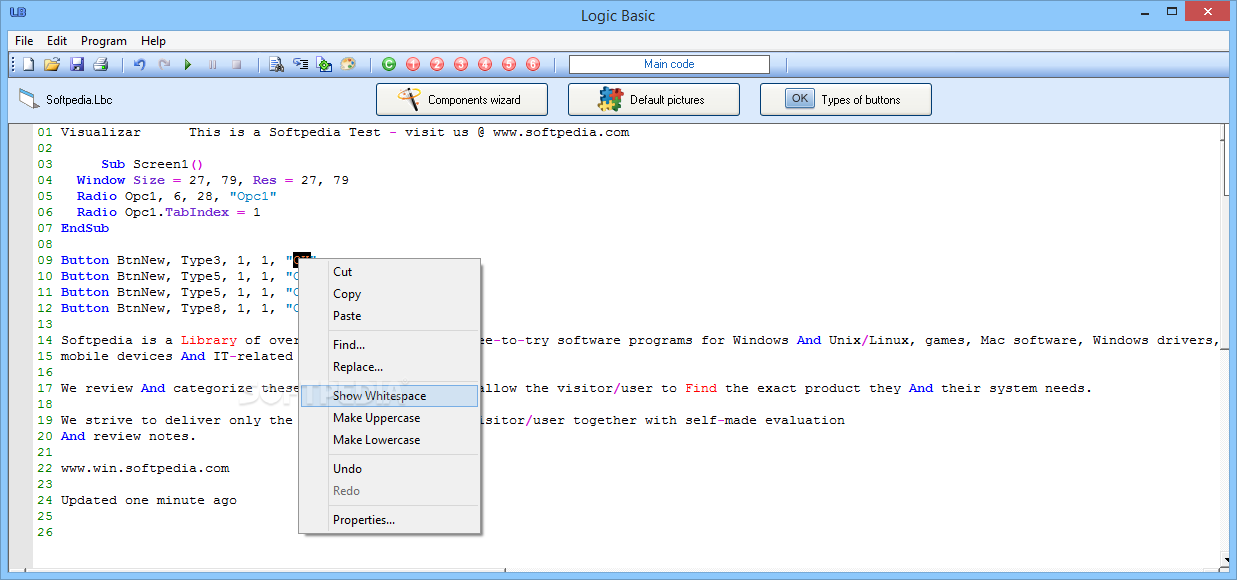1237x580 pixels.
Task: Choose Replace... from the context menu
Action: point(390,367)
